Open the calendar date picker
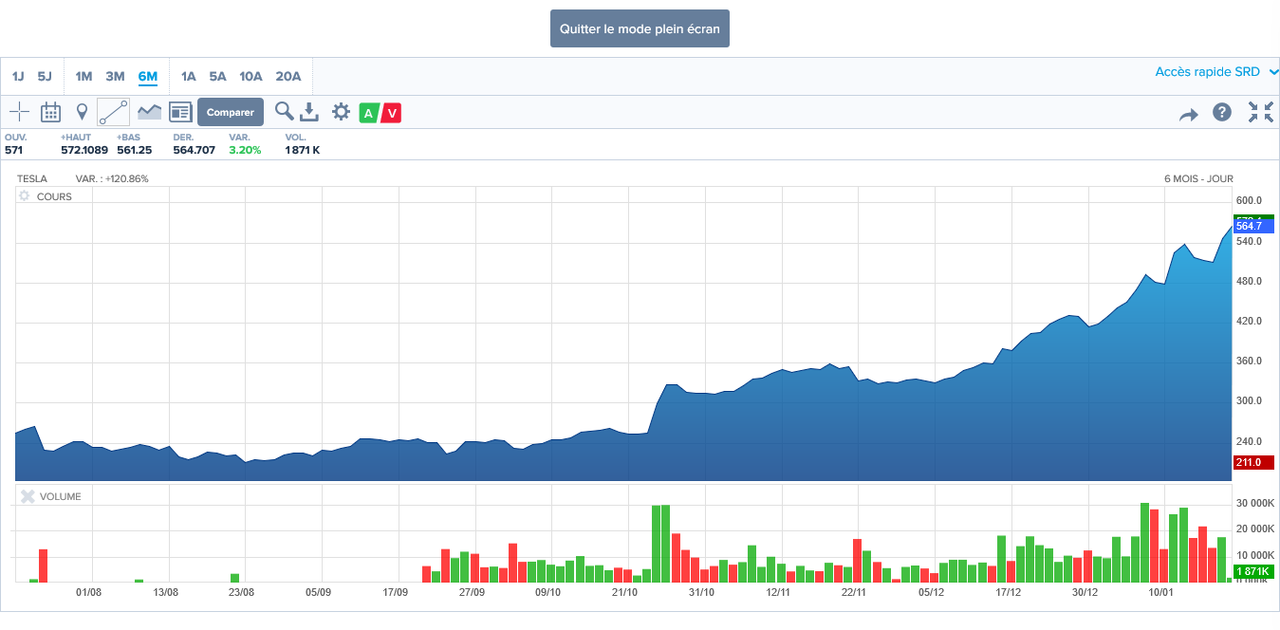The width and height of the screenshot is (1280, 630). (51, 112)
